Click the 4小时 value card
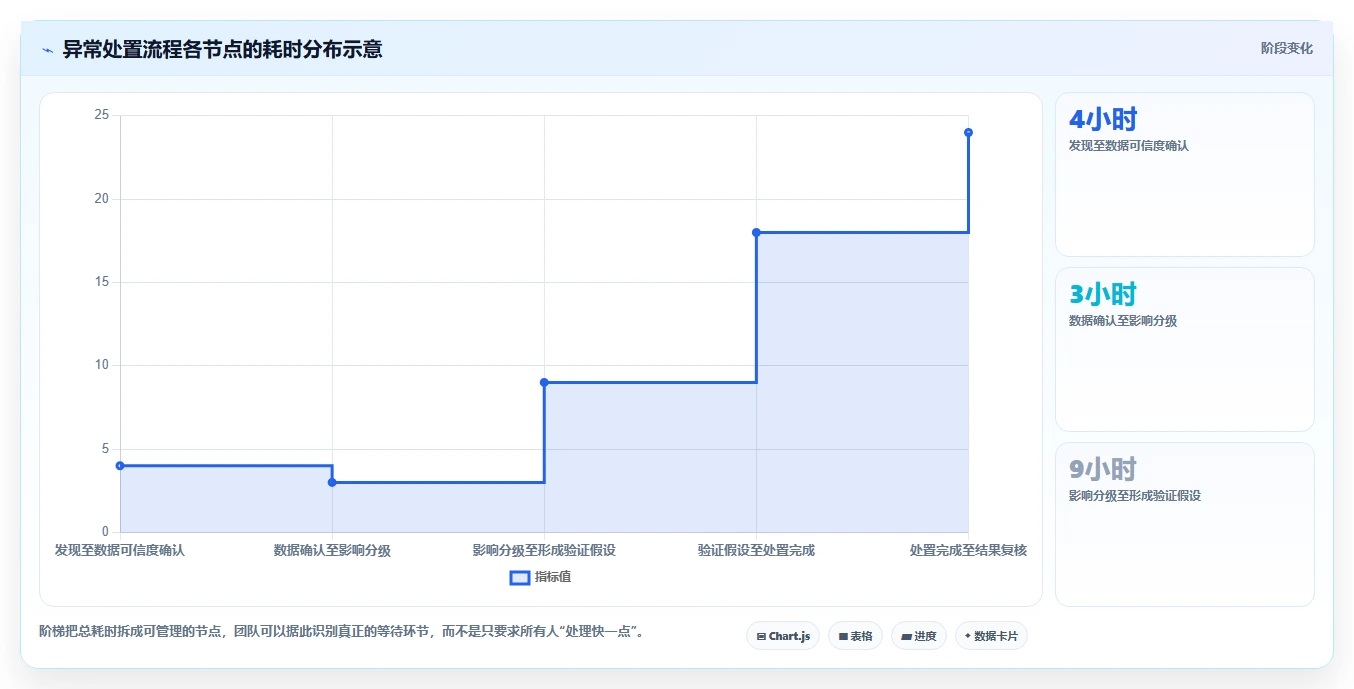This screenshot has width=1354, height=689. [x=1185, y=174]
